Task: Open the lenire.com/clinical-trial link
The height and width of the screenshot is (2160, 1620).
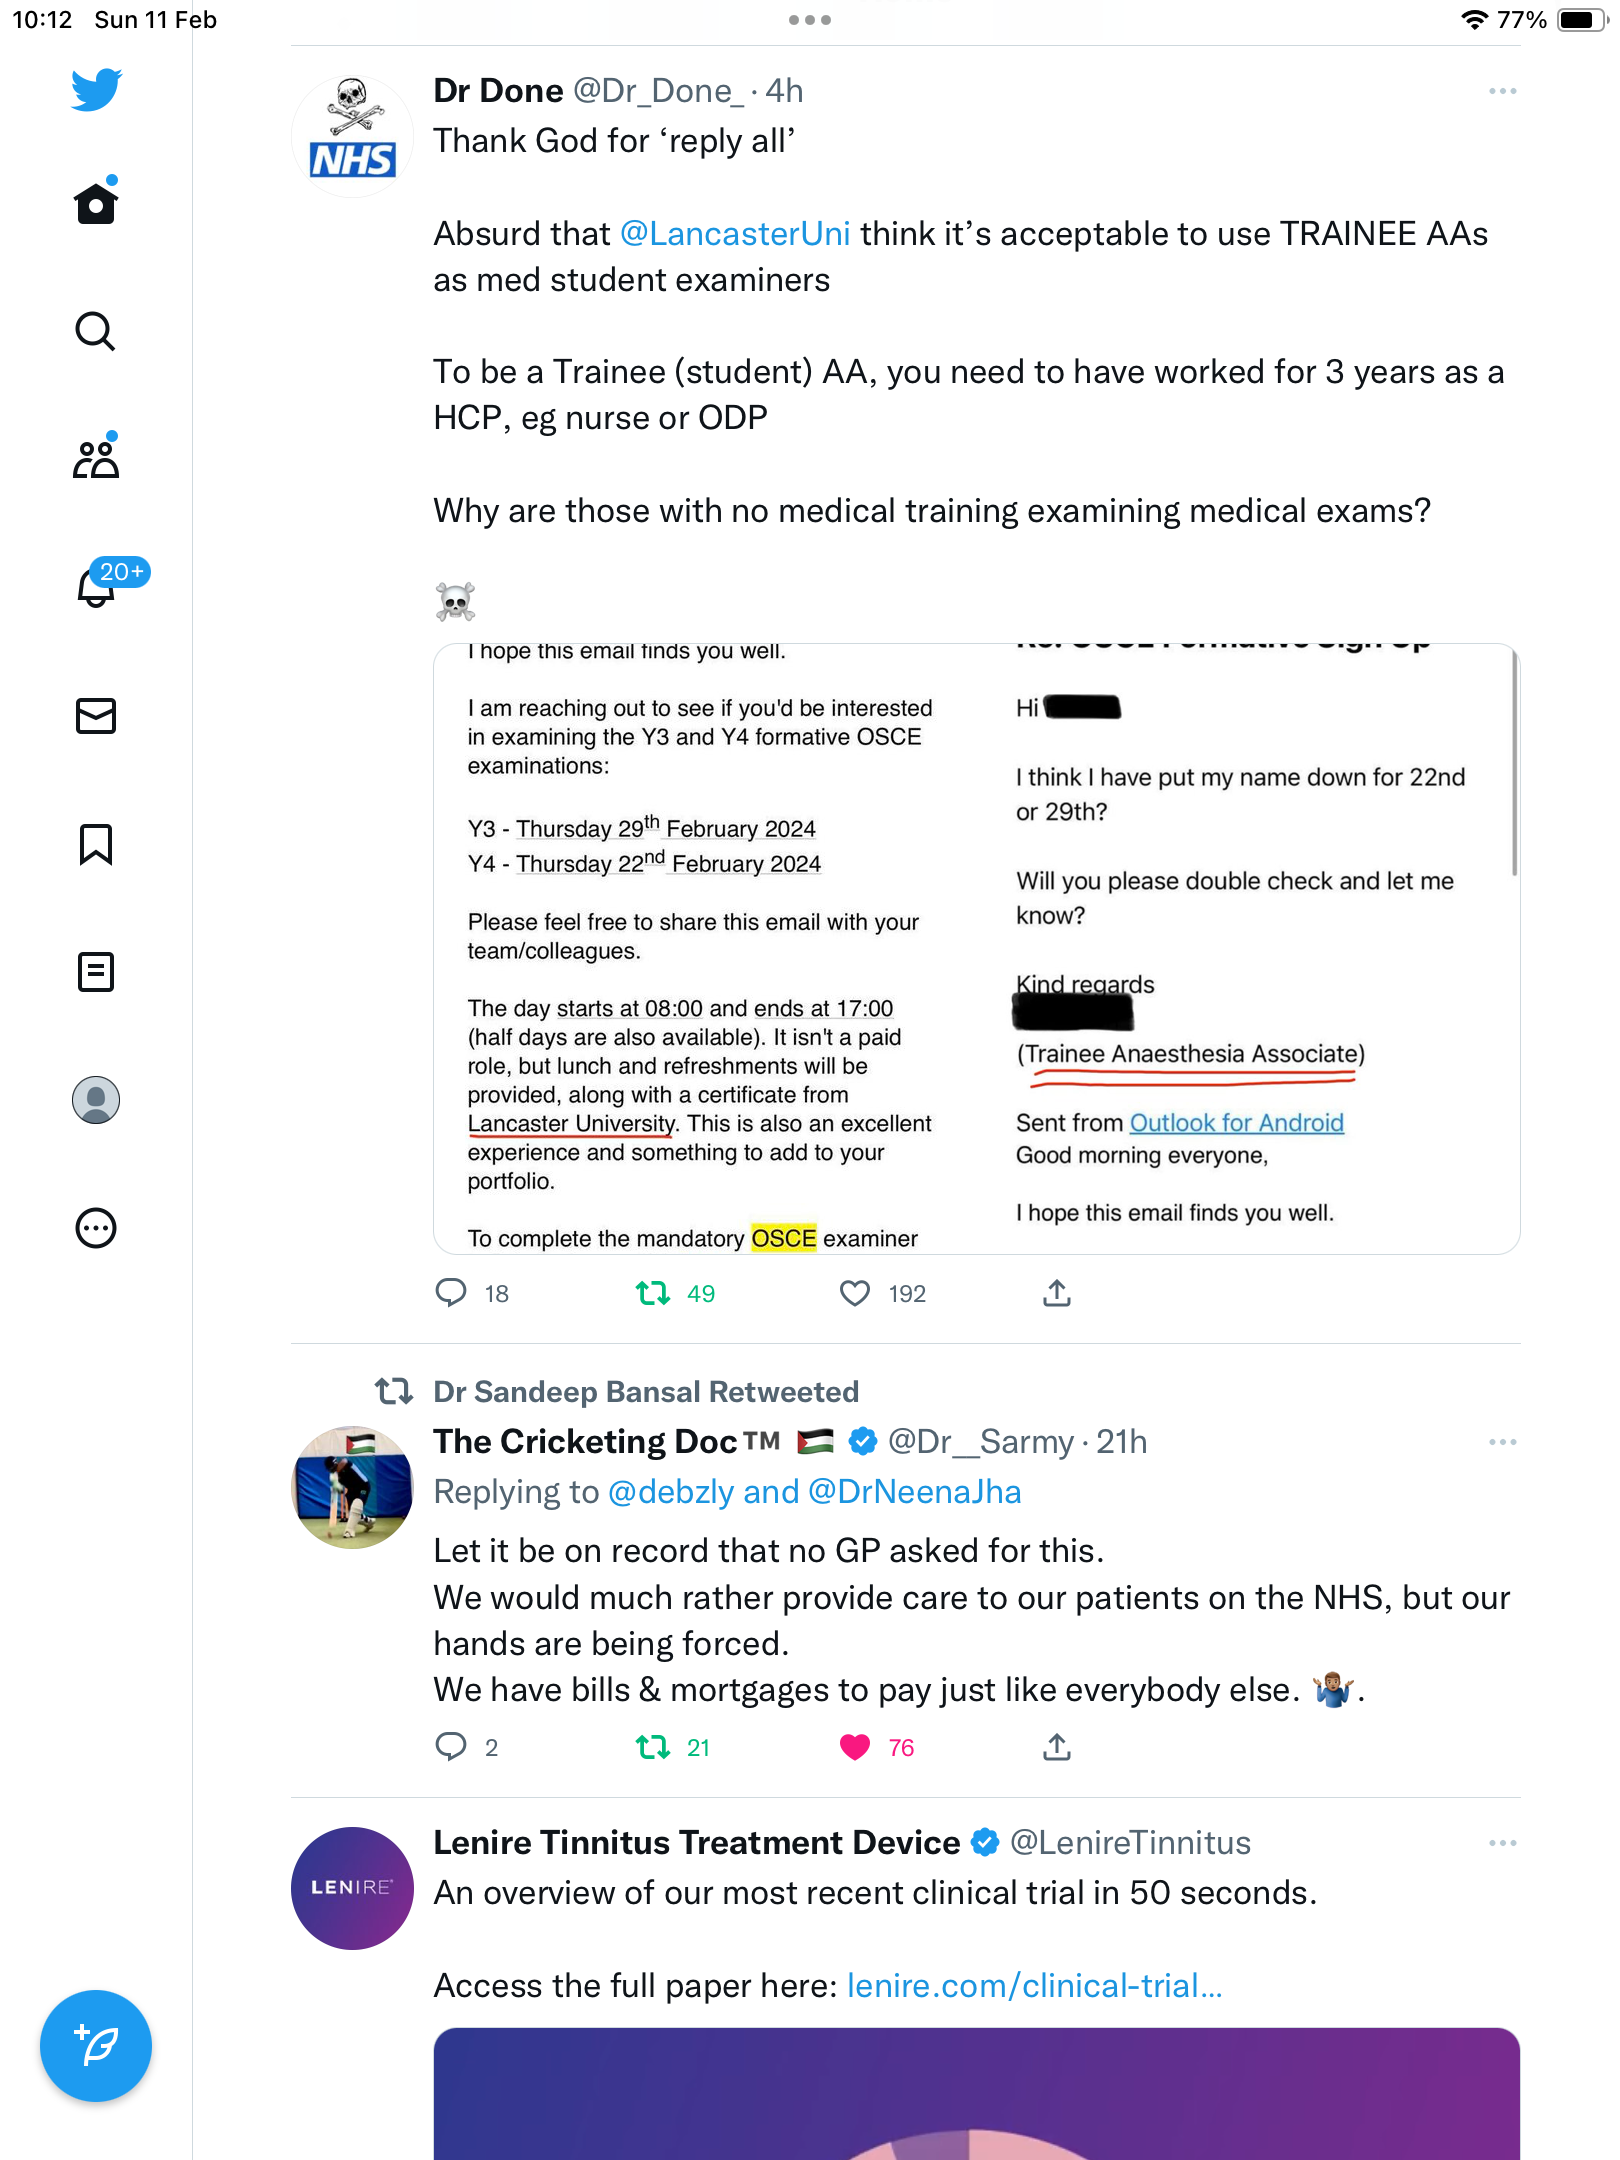Action: (x=1035, y=1986)
